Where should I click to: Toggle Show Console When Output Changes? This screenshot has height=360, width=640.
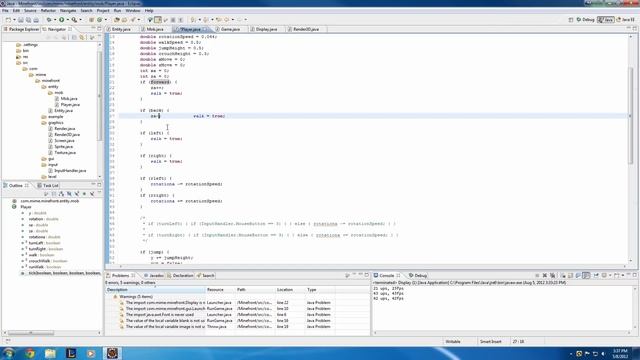click(x=578, y=276)
